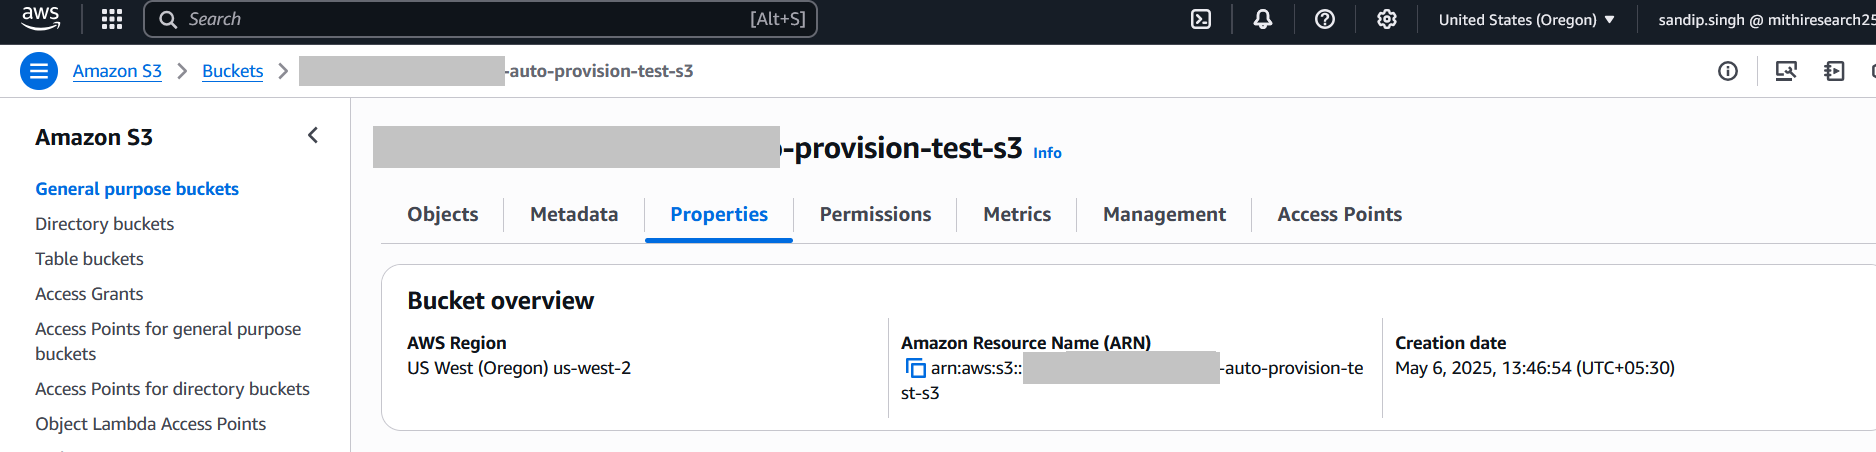Open the info panel icon
Image resolution: width=1876 pixels, height=452 pixels.
click(x=1728, y=71)
